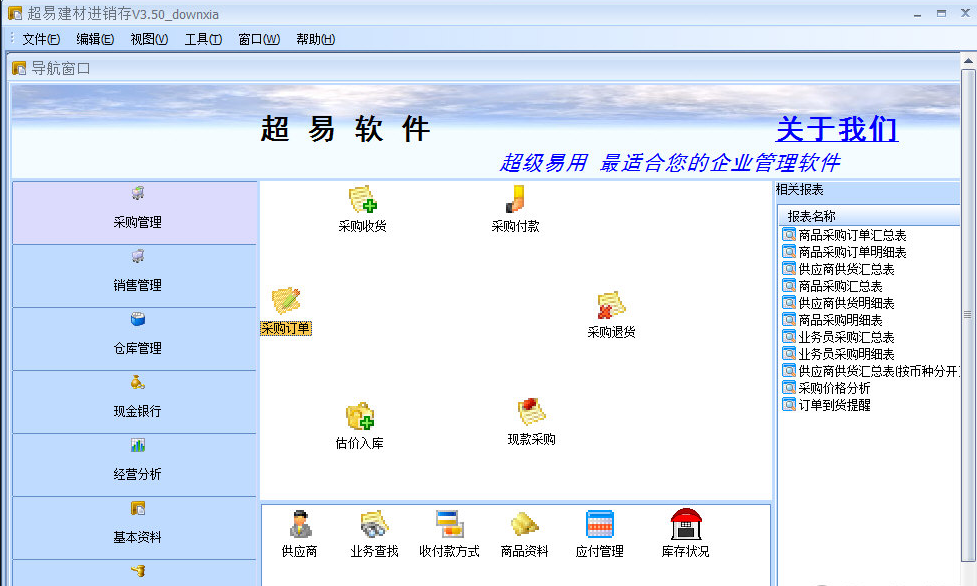Open report 商品采购订单汇总表
Viewport: 977px width, 586px height.
[844, 235]
